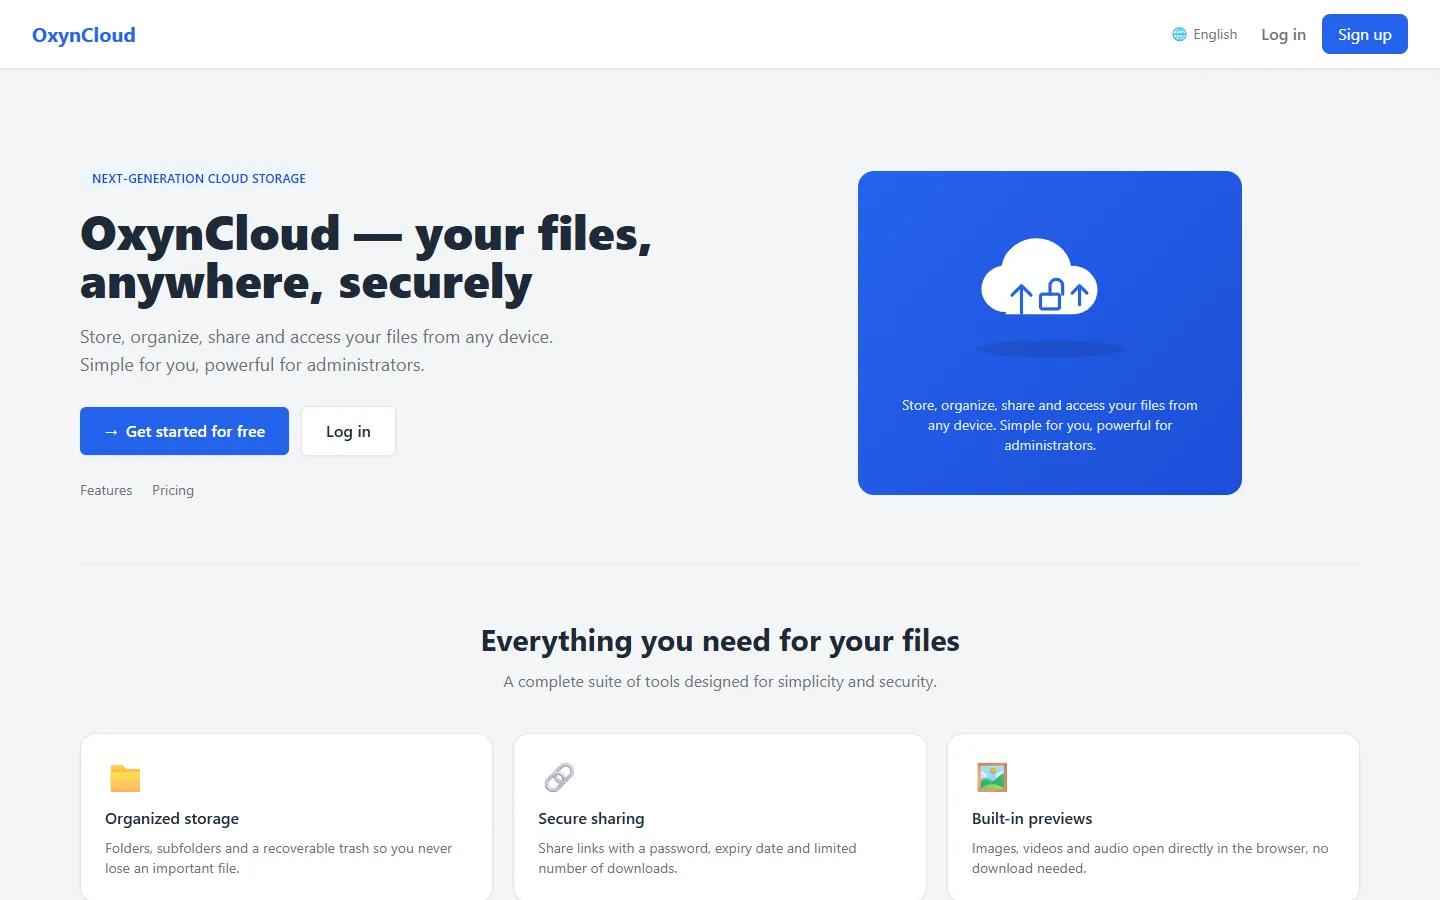
Task: Click Get started for free button
Action: (x=184, y=431)
